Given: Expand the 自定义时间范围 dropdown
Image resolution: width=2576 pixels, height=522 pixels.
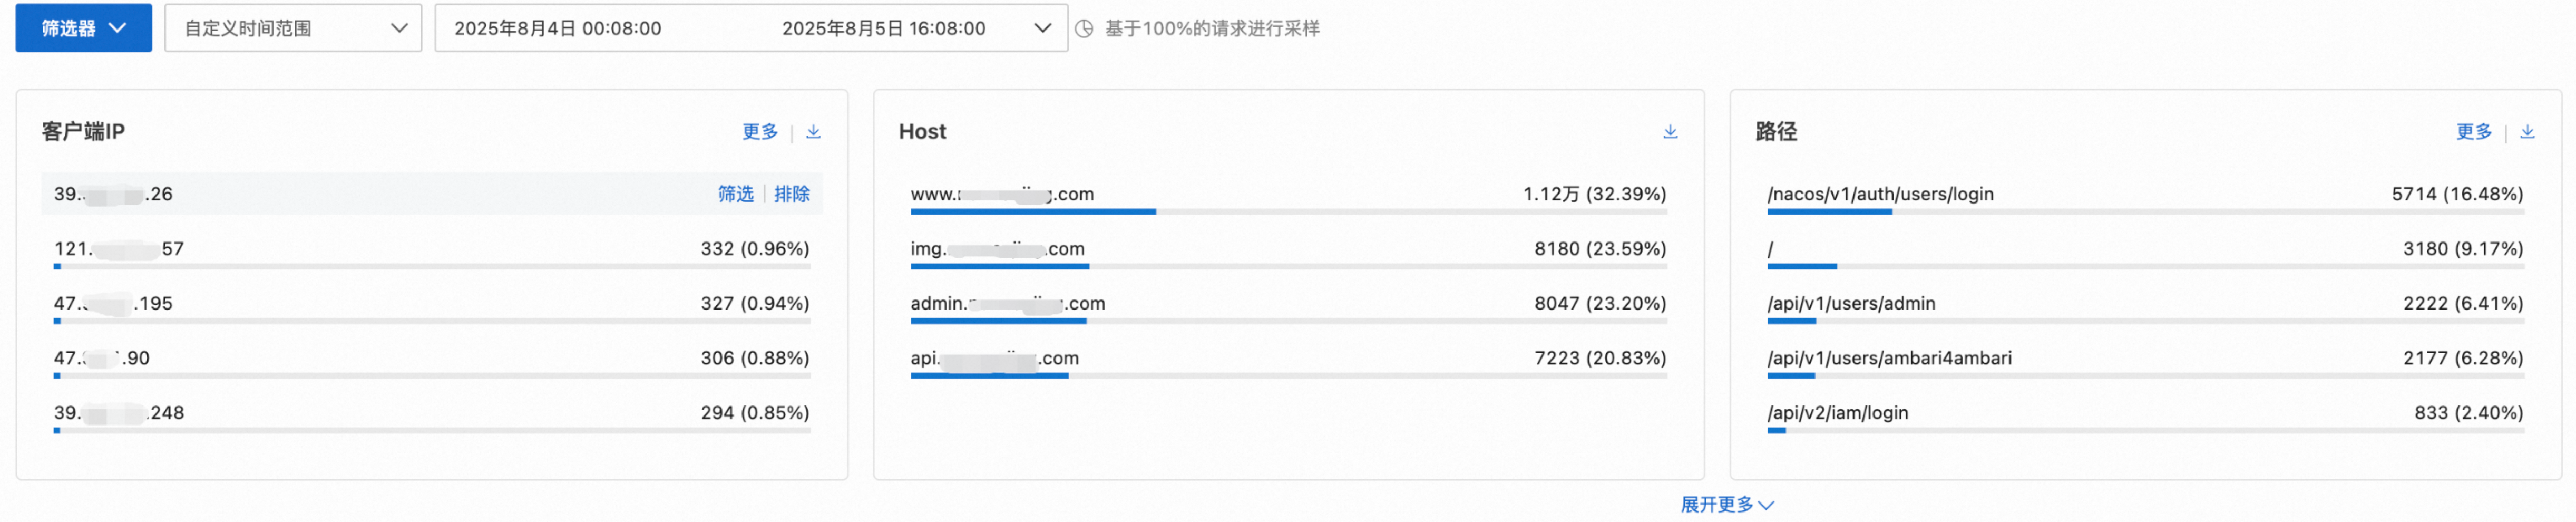Looking at the screenshot, I should click(293, 28).
